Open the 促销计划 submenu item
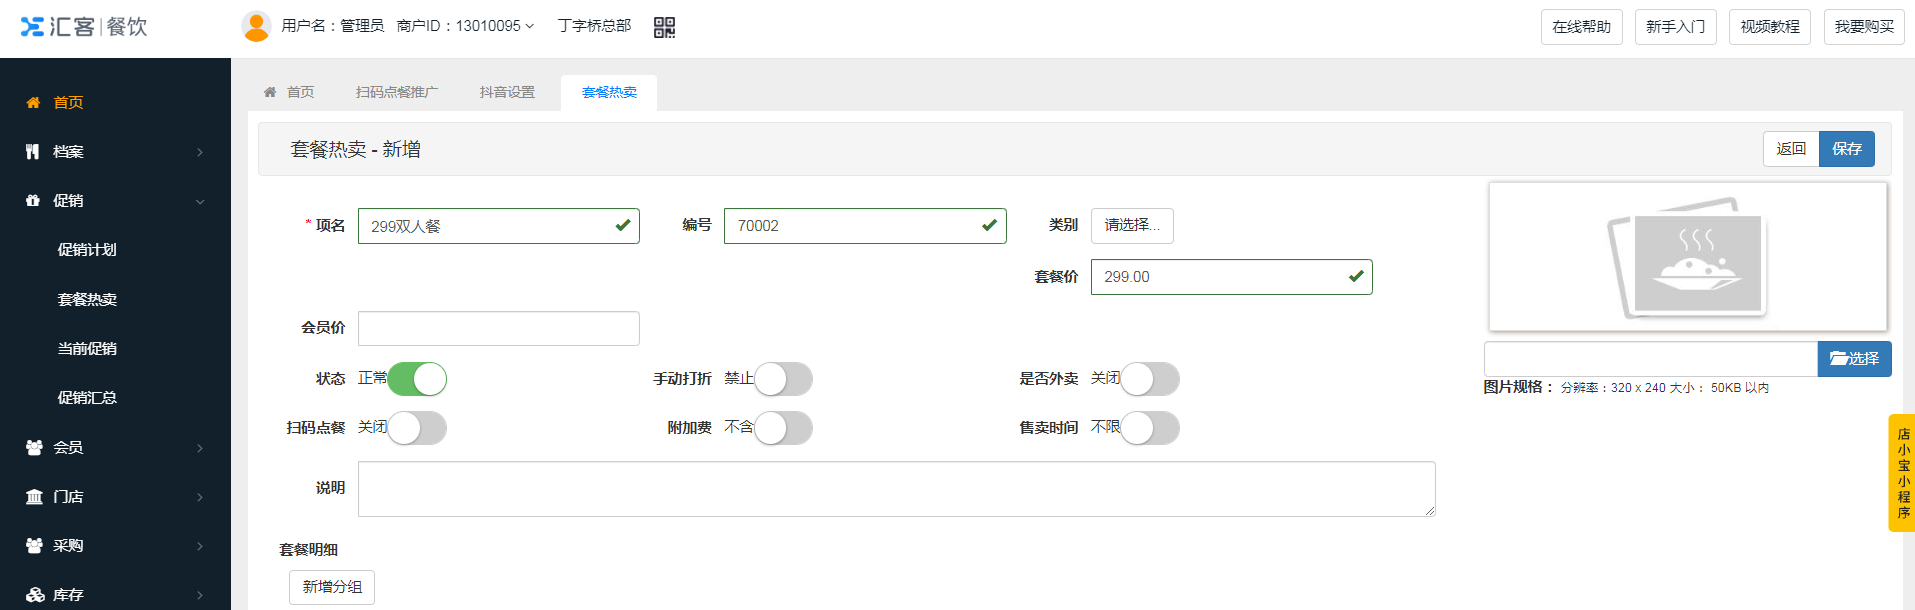1915x610 pixels. click(87, 250)
